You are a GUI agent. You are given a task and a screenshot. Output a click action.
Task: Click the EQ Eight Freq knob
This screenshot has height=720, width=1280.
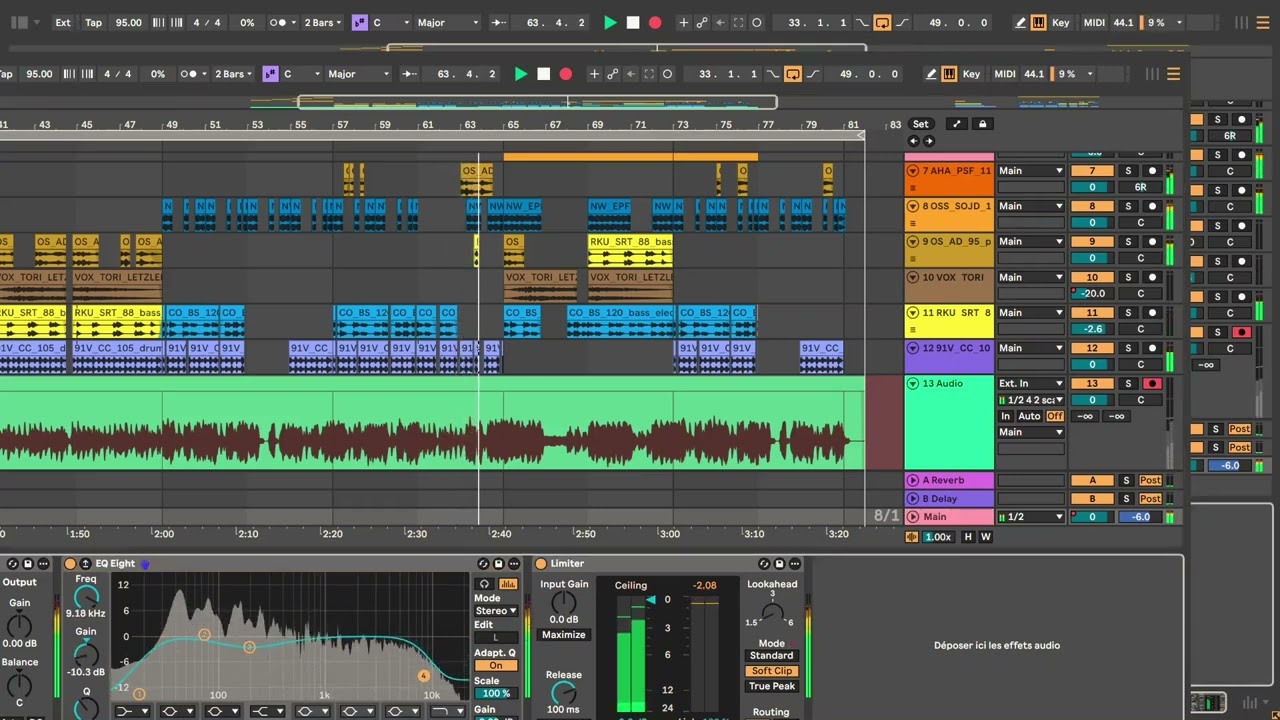(86, 597)
